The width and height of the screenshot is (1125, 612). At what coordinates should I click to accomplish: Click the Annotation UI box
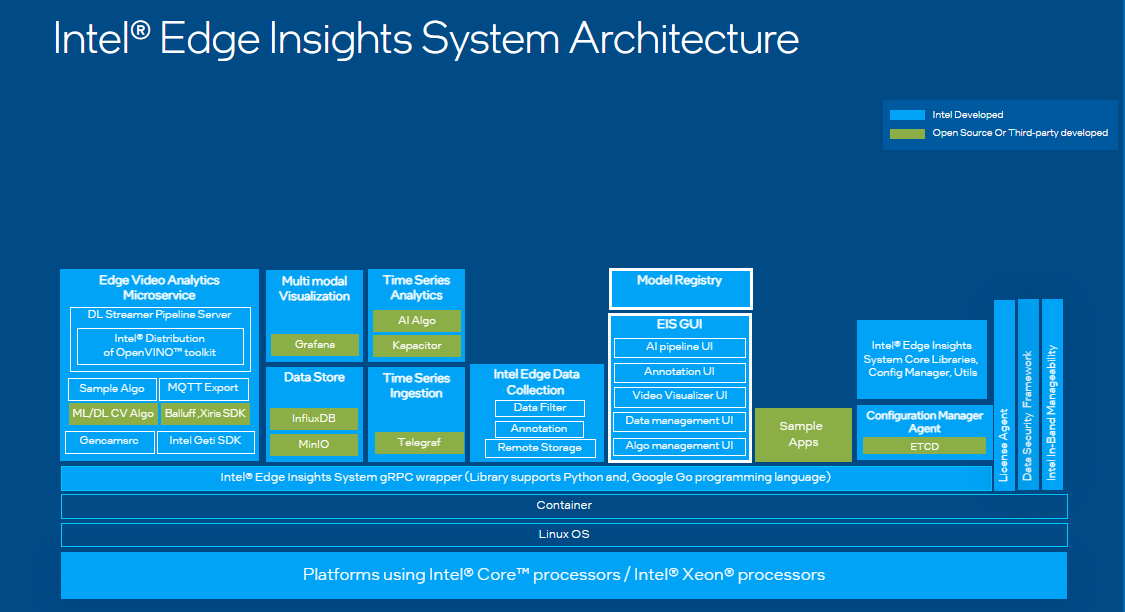[x=679, y=372]
